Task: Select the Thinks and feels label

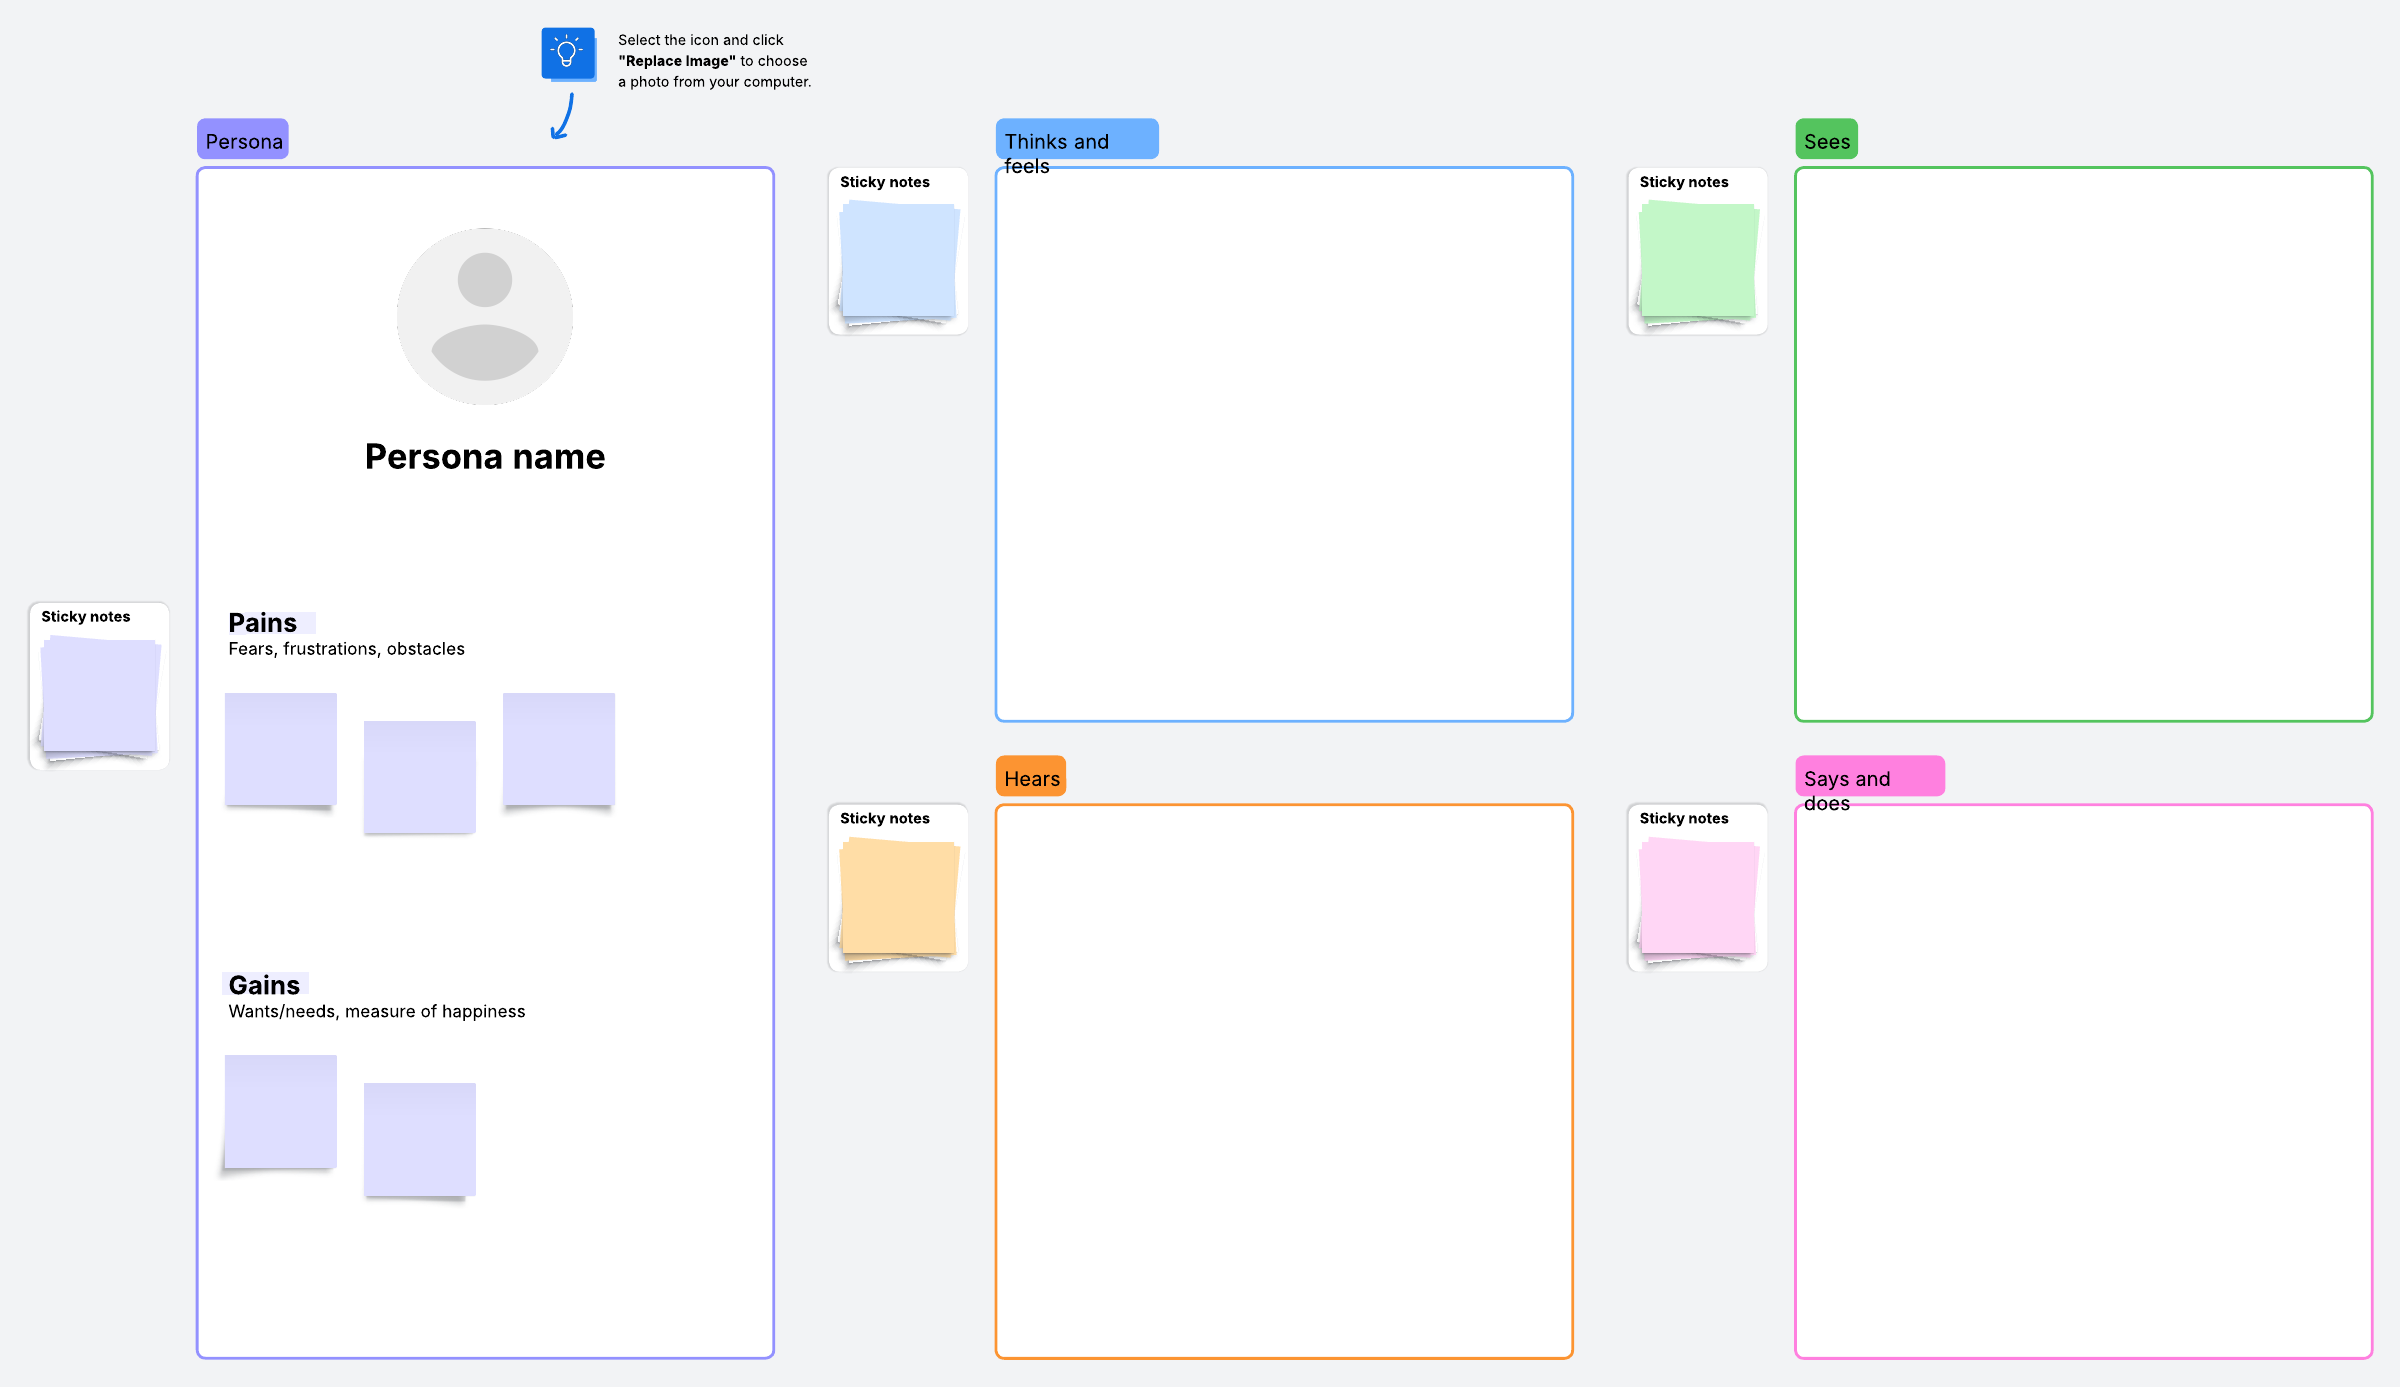Action: point(1076,140)
